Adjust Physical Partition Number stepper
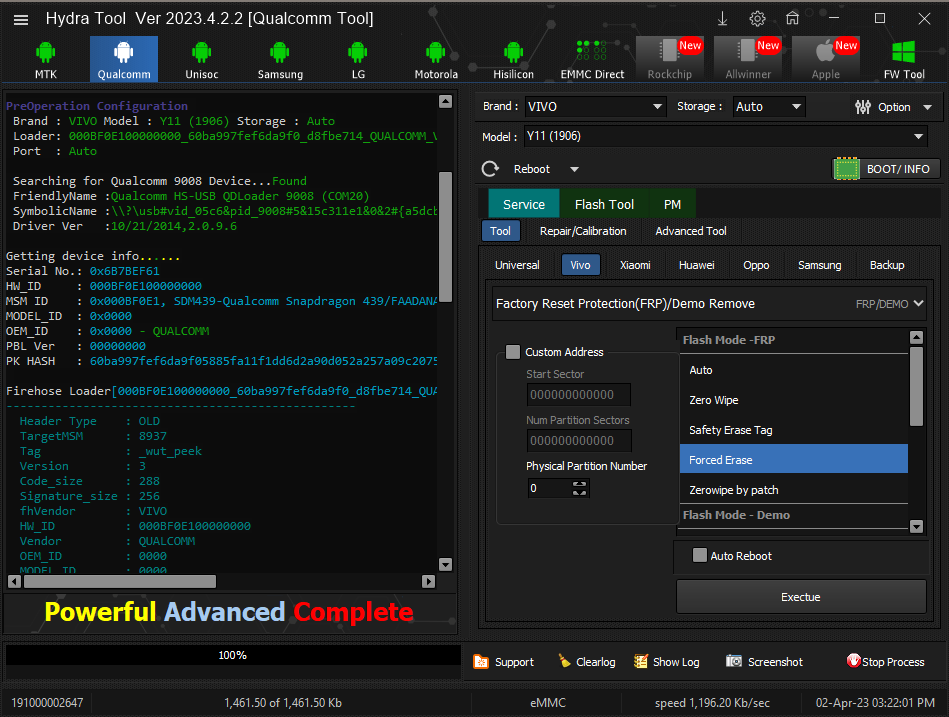Image resolution: width=949 pixels, height=717 pixels. 579,488
